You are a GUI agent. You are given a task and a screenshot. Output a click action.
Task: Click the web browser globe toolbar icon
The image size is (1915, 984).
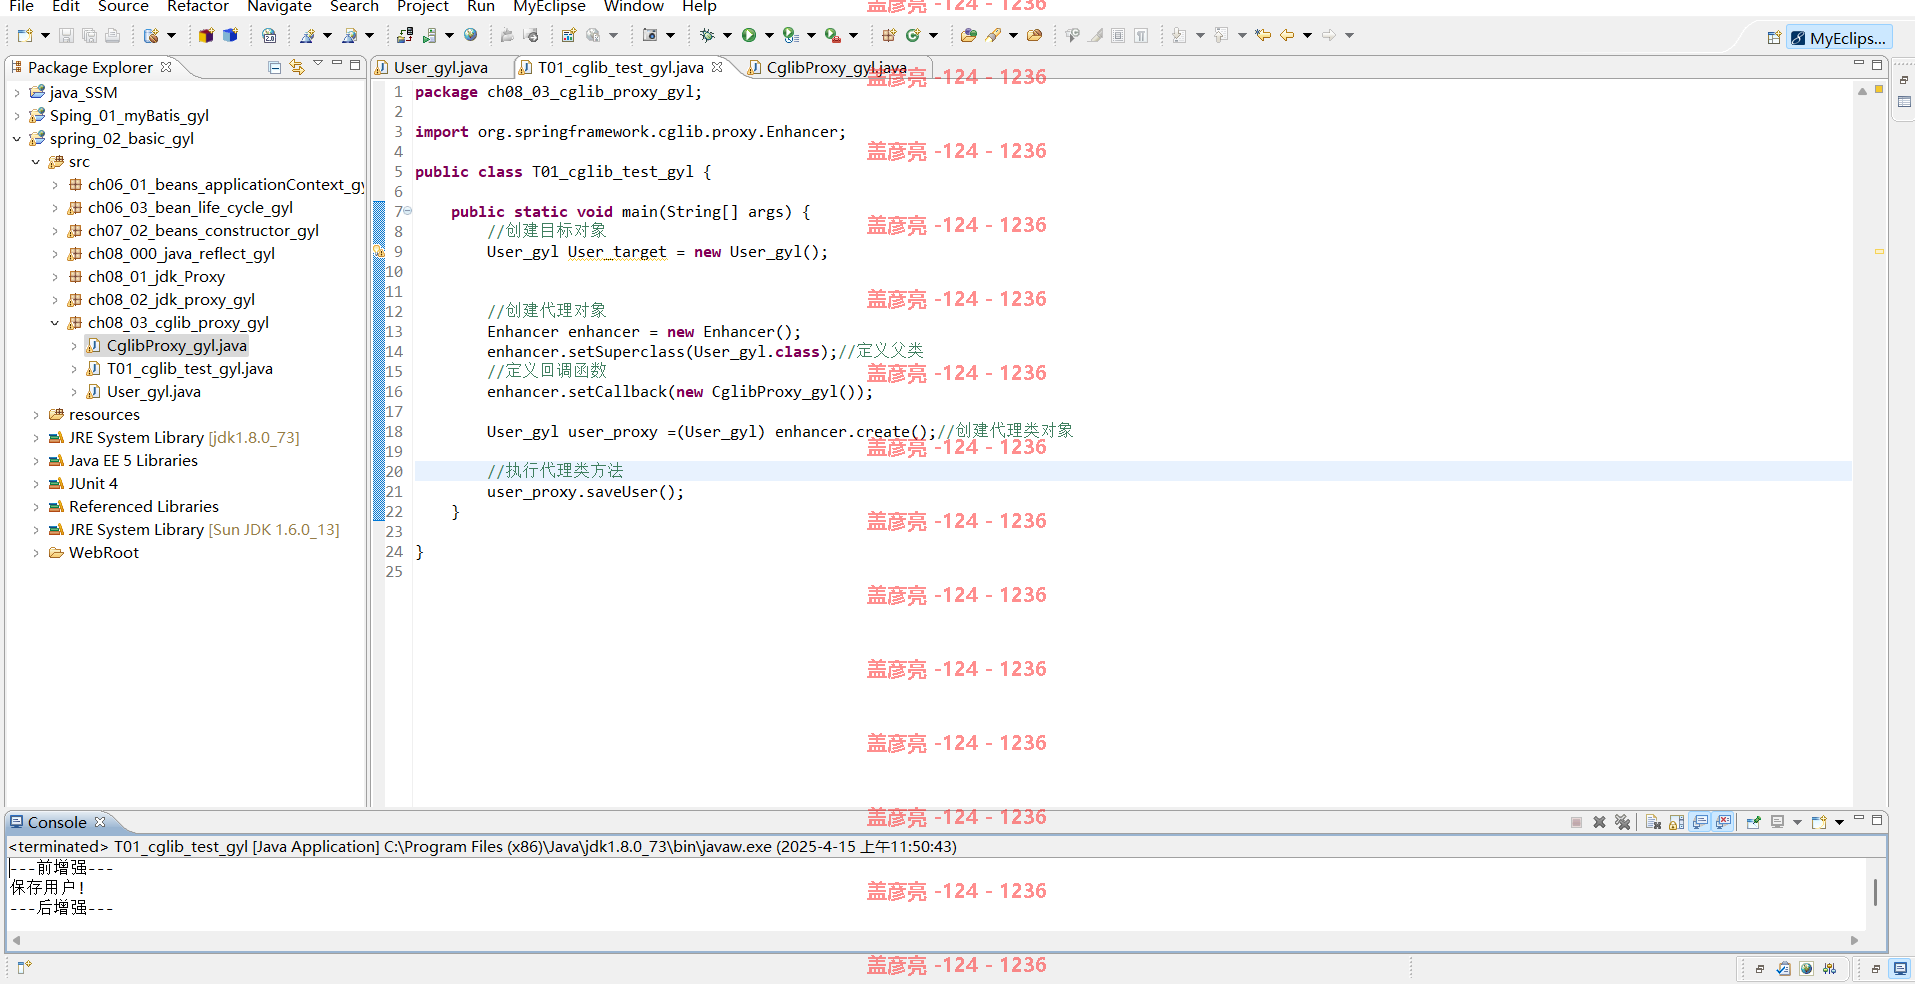[471, 36]
